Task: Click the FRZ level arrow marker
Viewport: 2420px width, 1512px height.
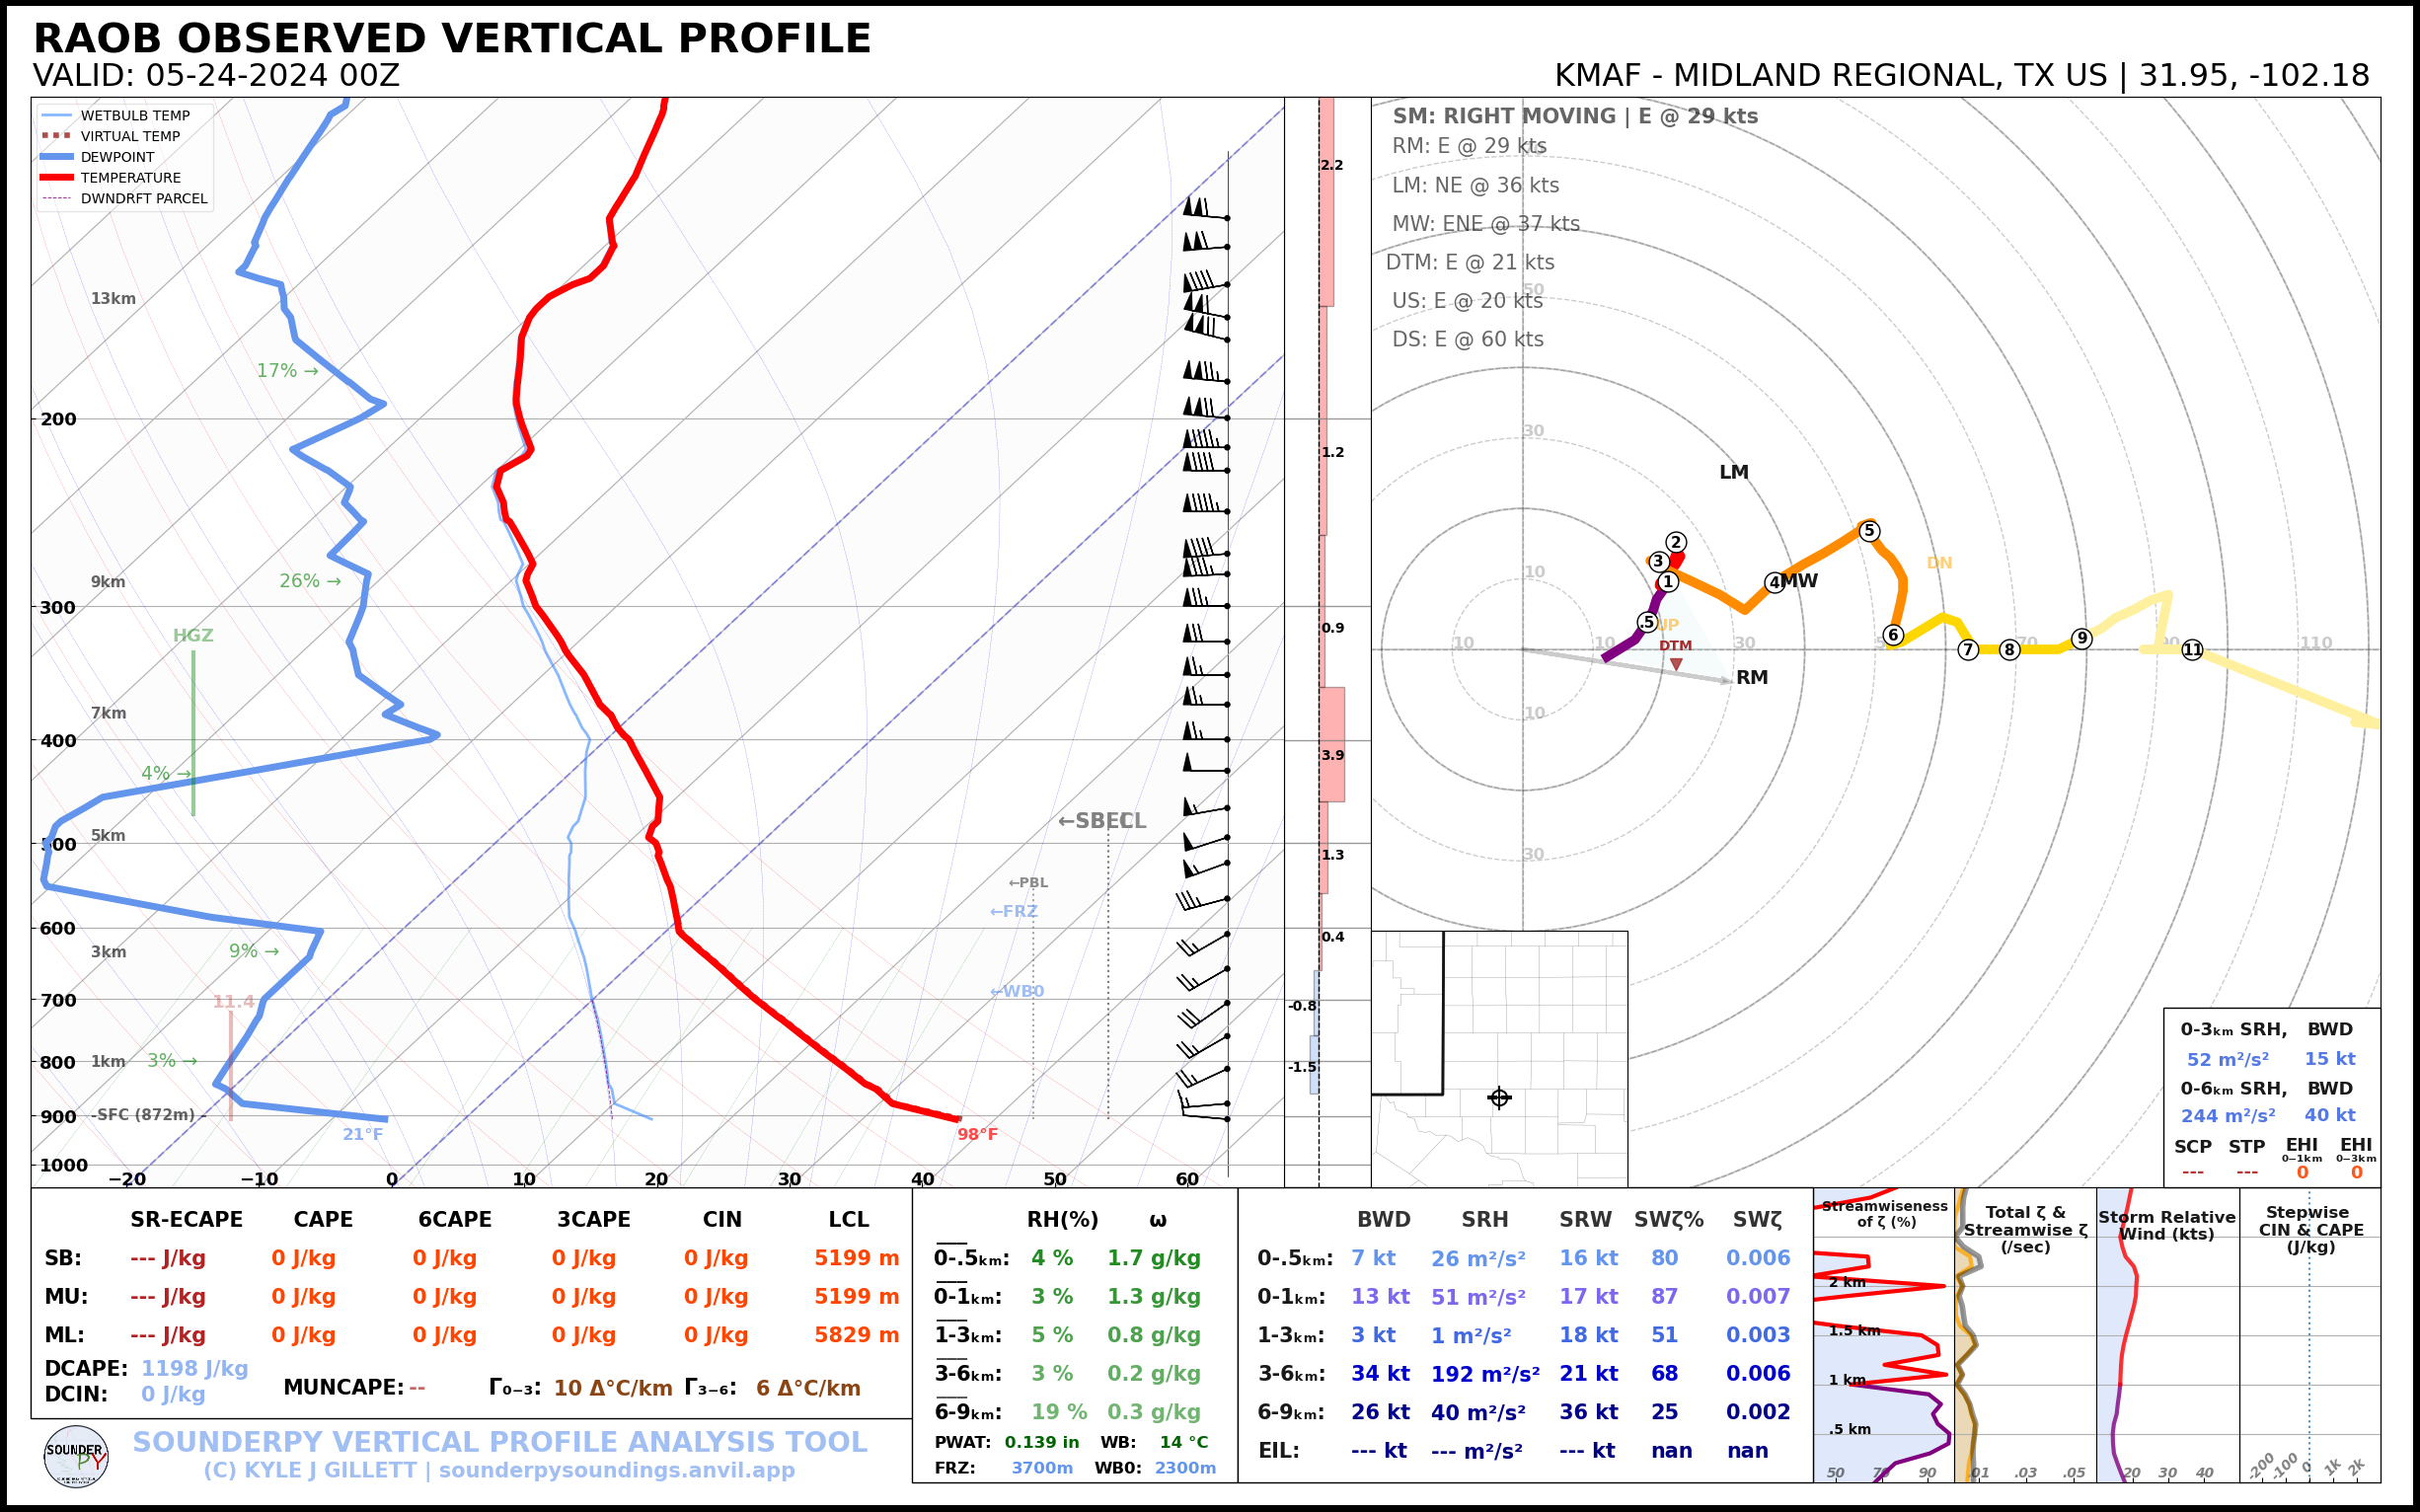Action: 1013,912
